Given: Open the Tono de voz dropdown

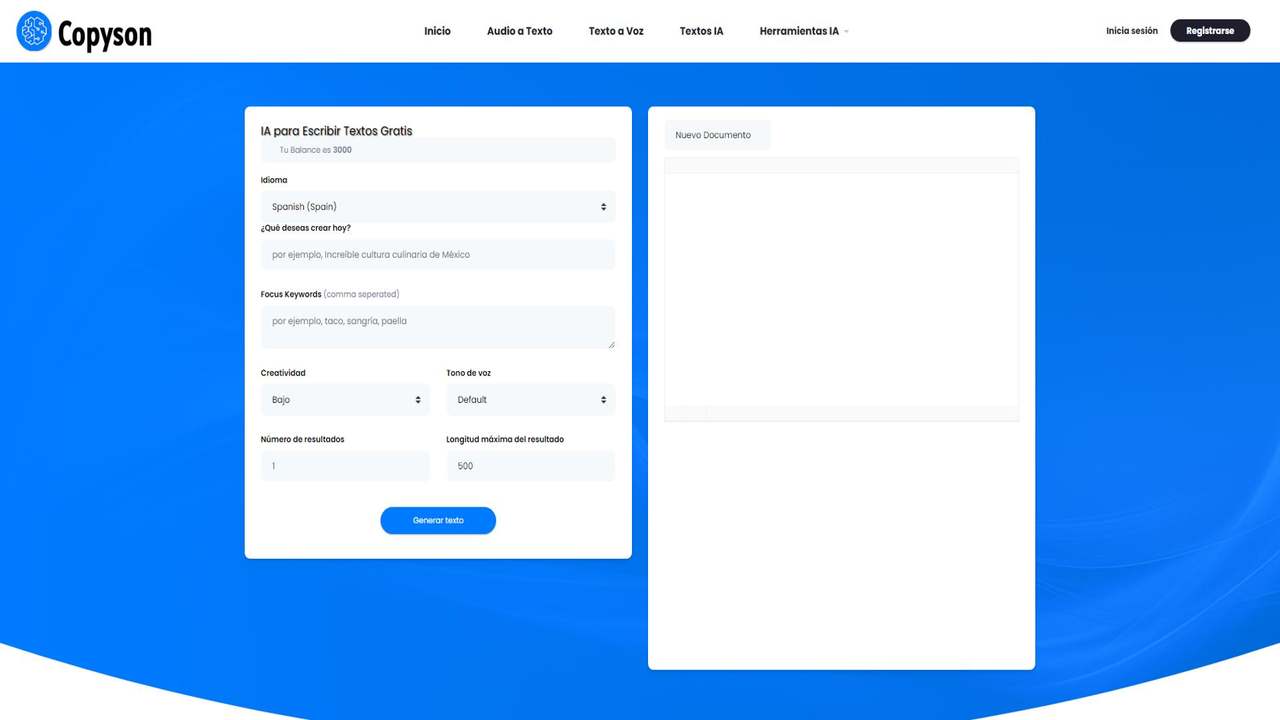Looking at the screenshot, I should (530, 400).
